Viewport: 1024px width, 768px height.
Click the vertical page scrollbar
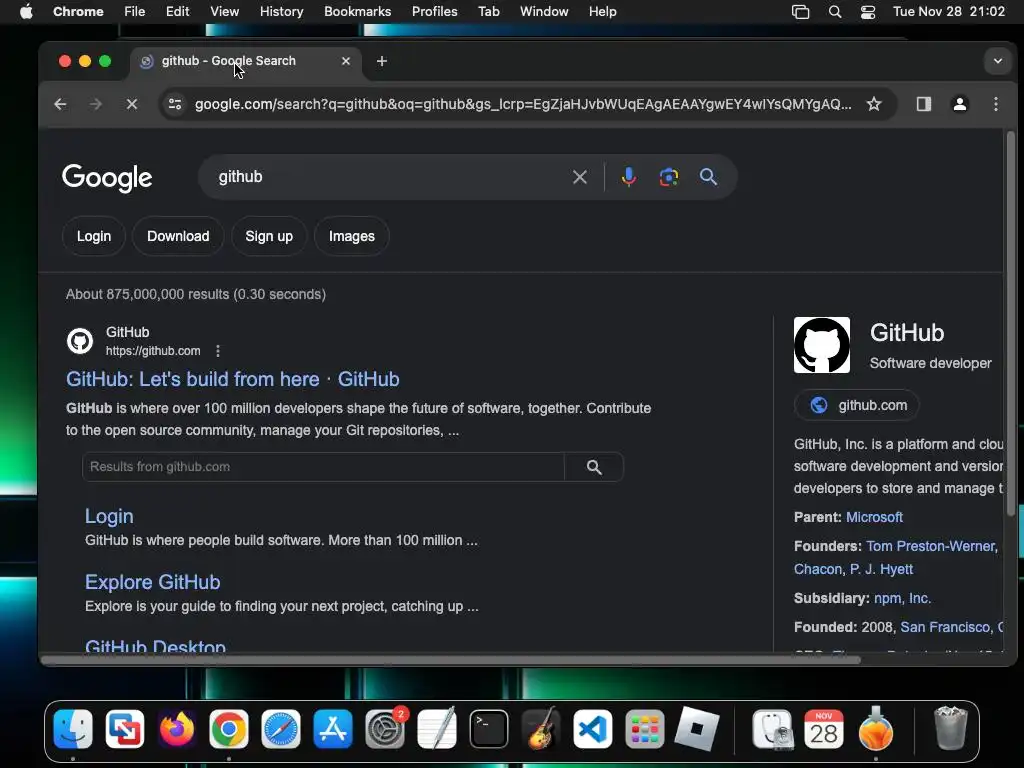pyautogui.click(x=1010, y=323)
